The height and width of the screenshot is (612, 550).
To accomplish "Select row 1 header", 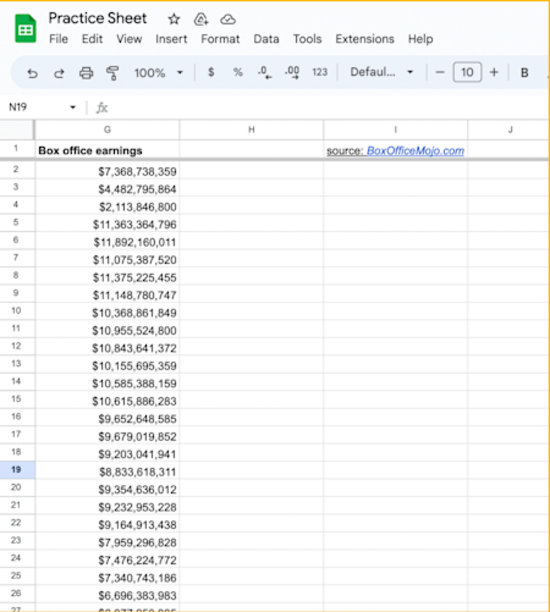I will [x=16, y=149].
